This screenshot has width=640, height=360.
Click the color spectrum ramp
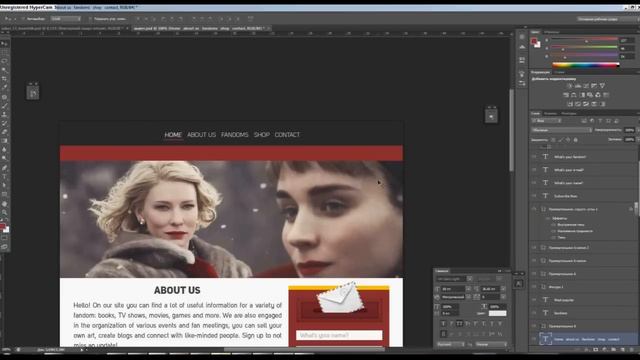click(x=586, y=64)
